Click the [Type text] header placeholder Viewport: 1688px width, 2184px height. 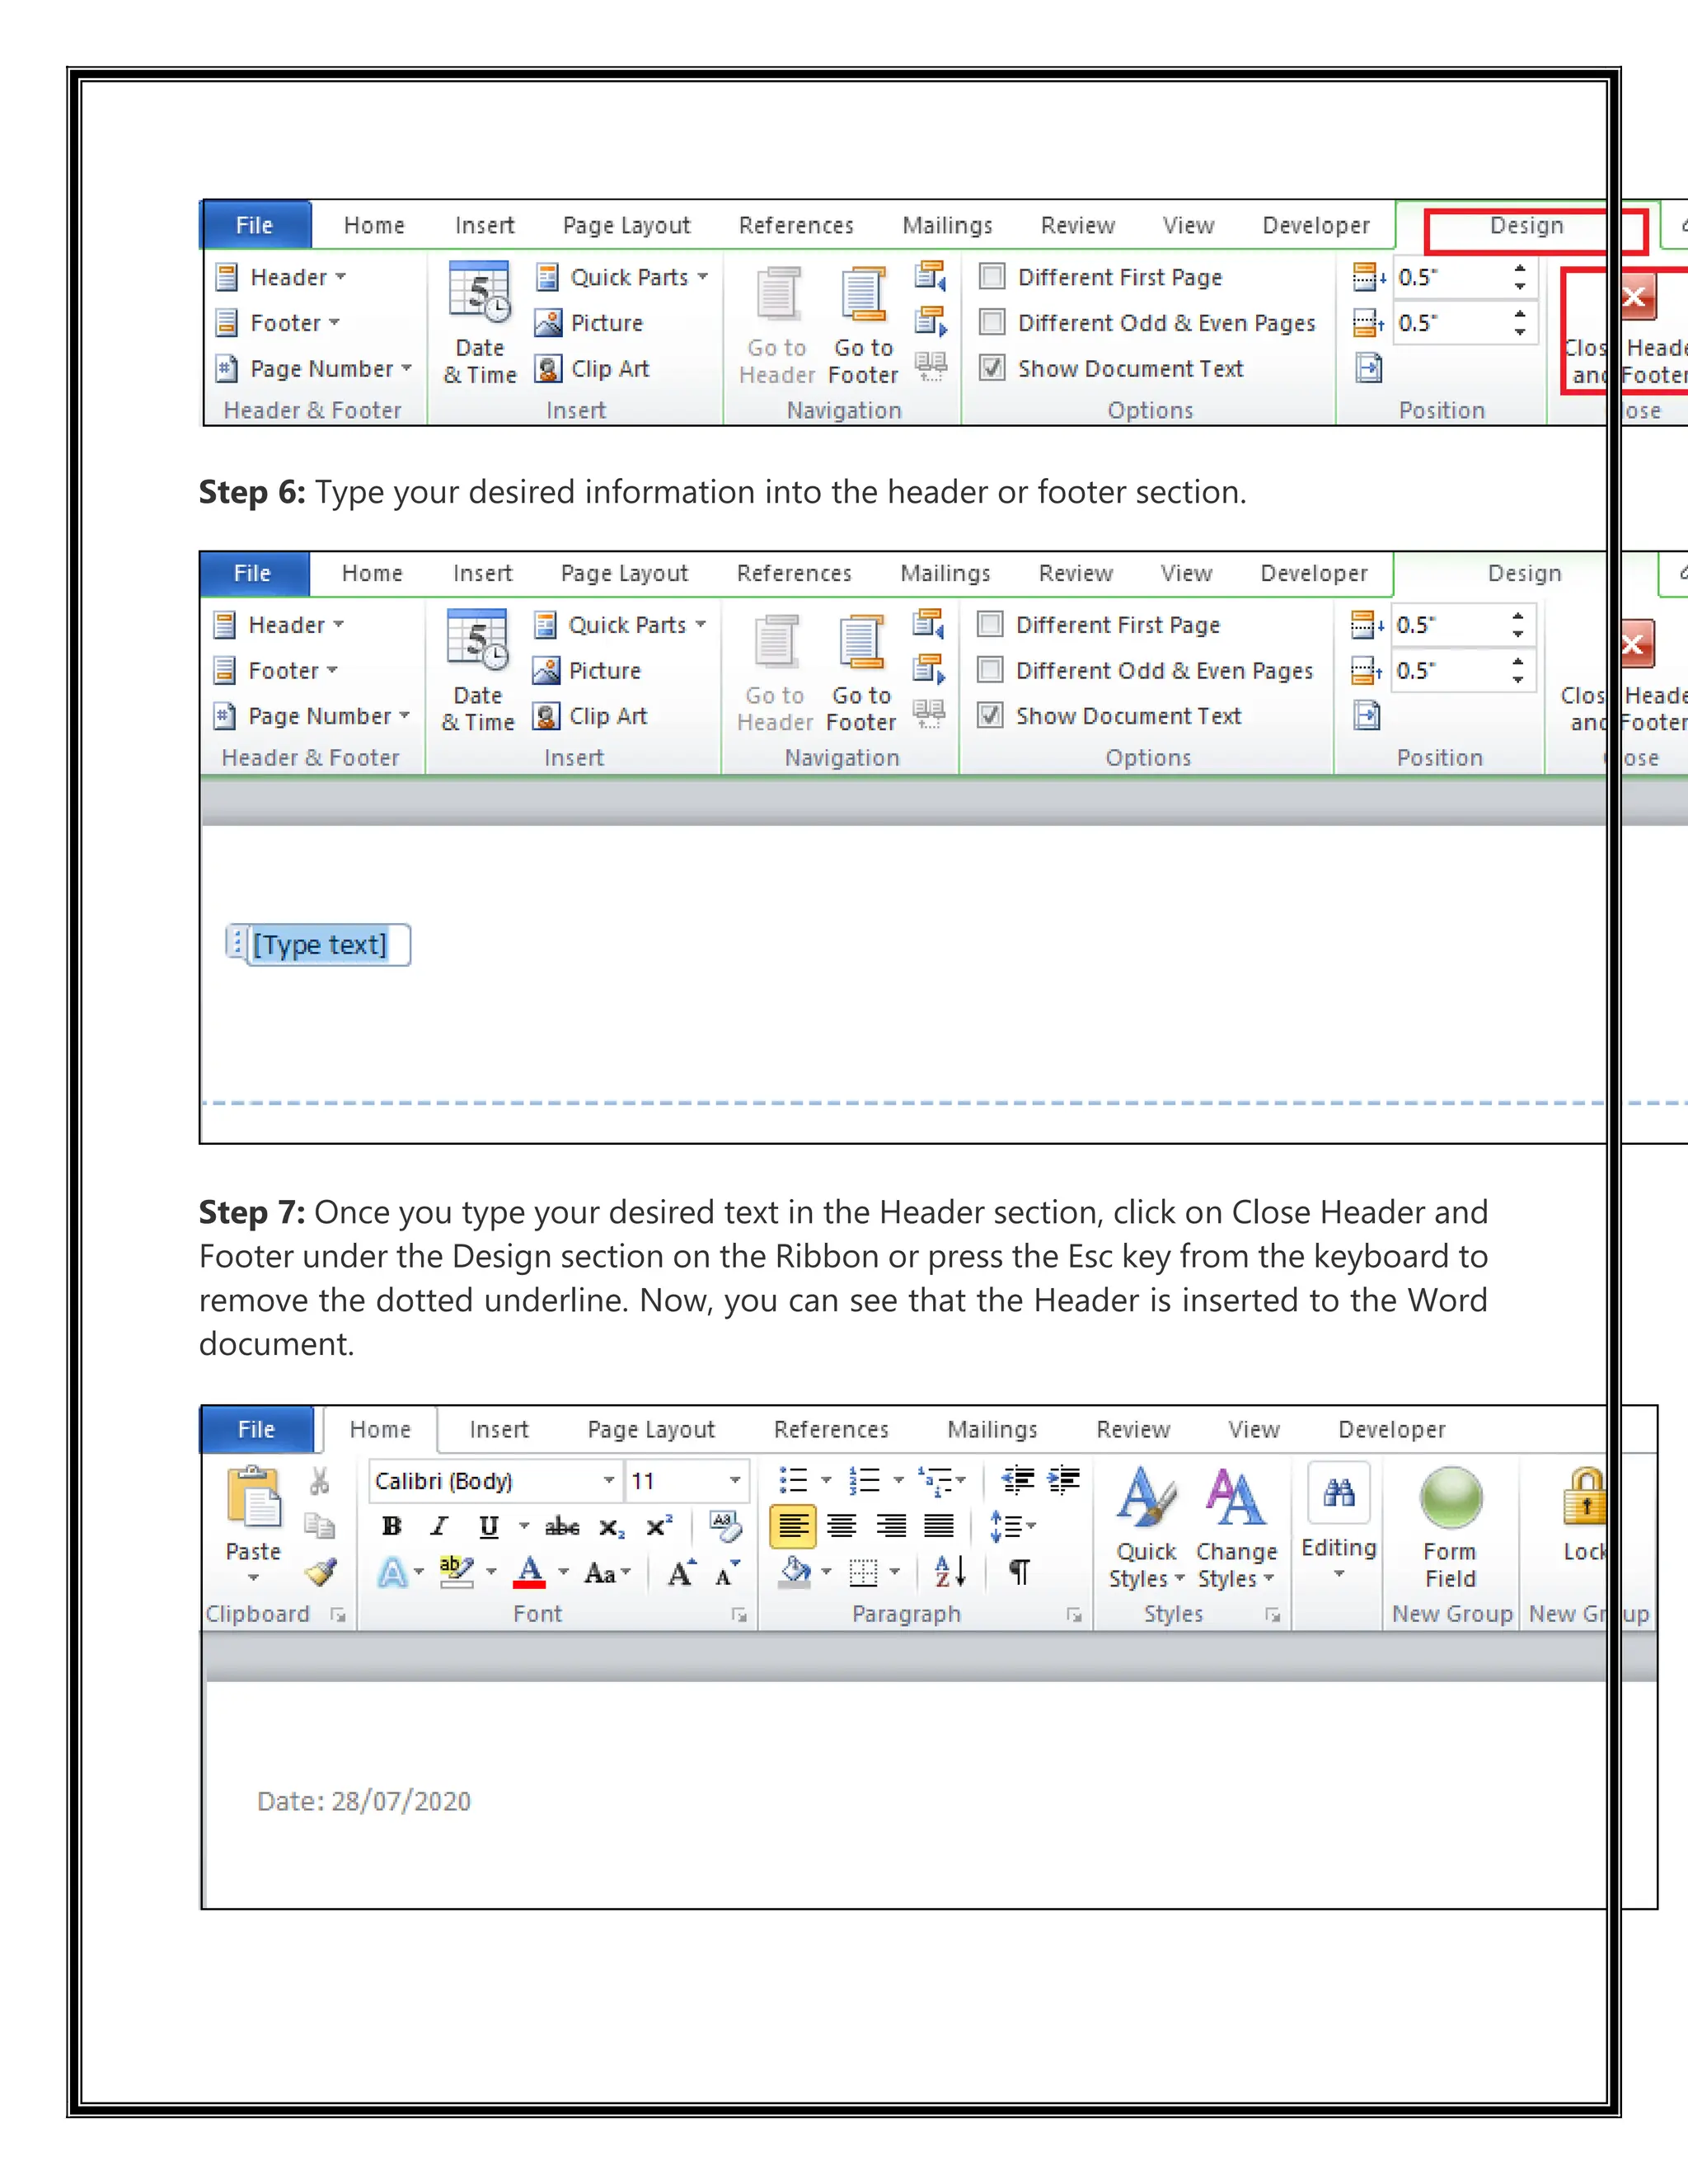tap(319, 945)
